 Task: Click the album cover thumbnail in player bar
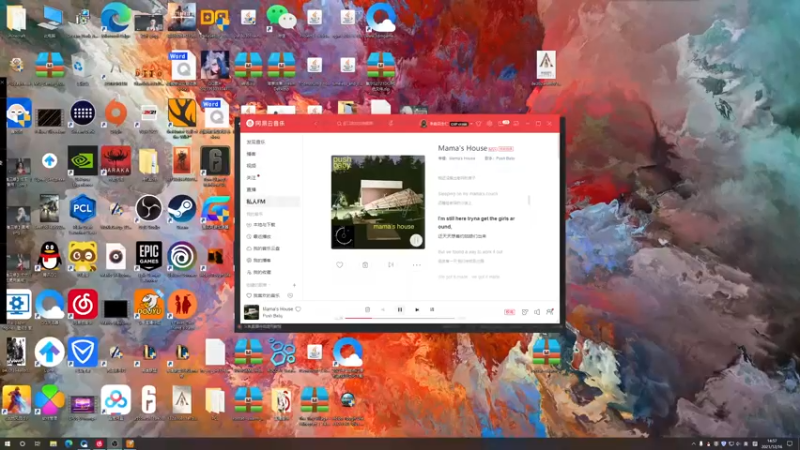point(251,312)
